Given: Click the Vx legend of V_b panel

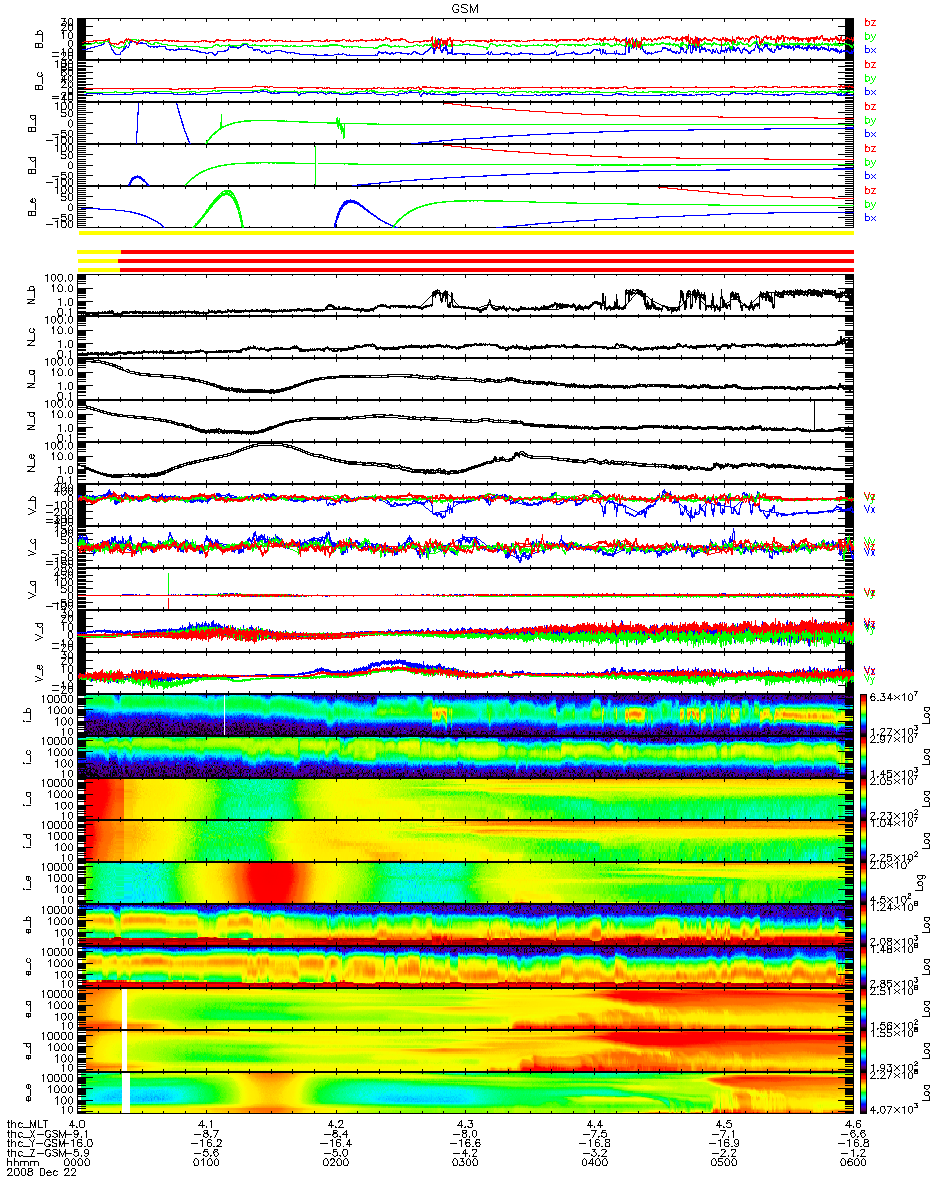Looking at the screenshot, I should (x=871, y=508).
